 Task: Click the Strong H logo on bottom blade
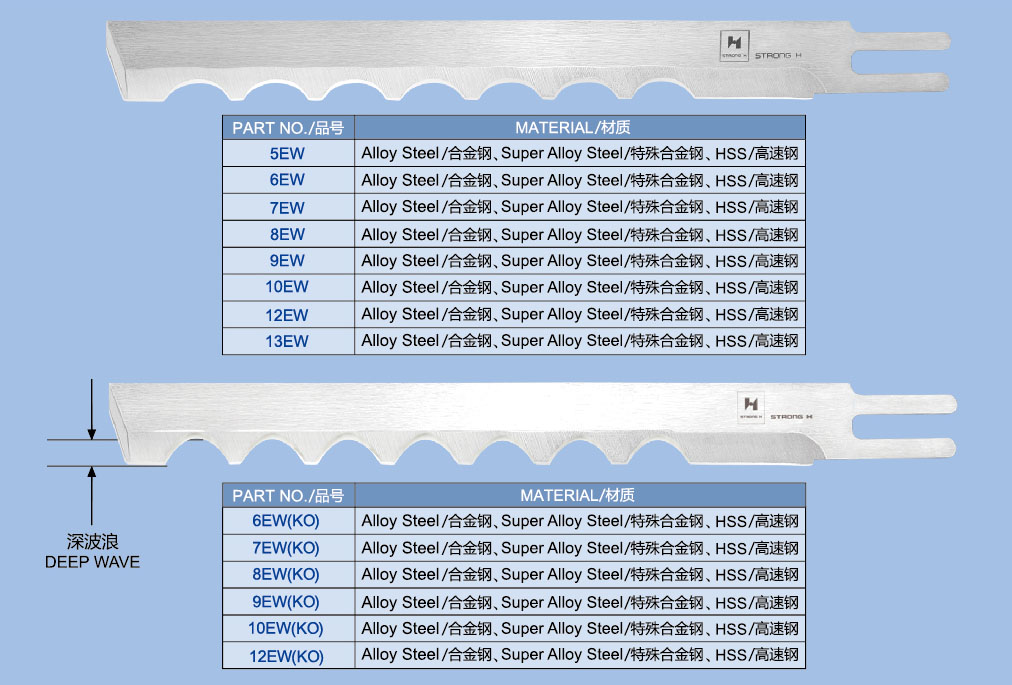tap(750, 405)
